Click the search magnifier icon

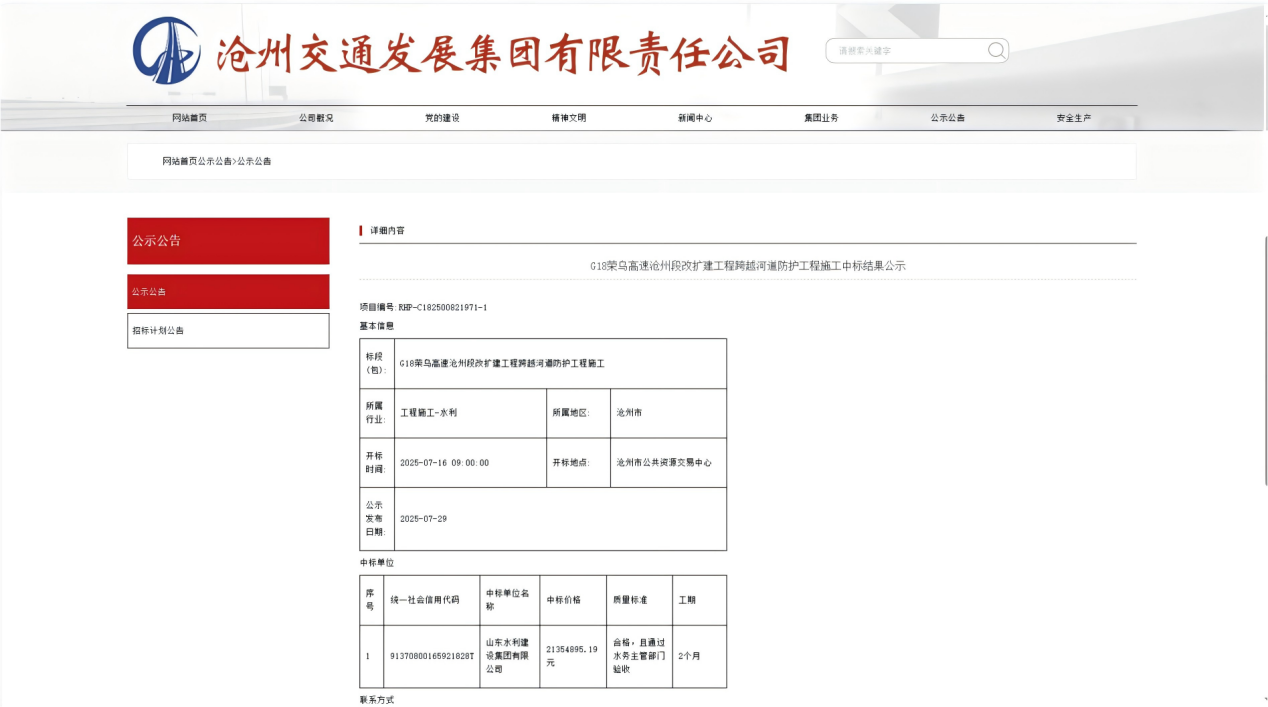coord(995,50)
